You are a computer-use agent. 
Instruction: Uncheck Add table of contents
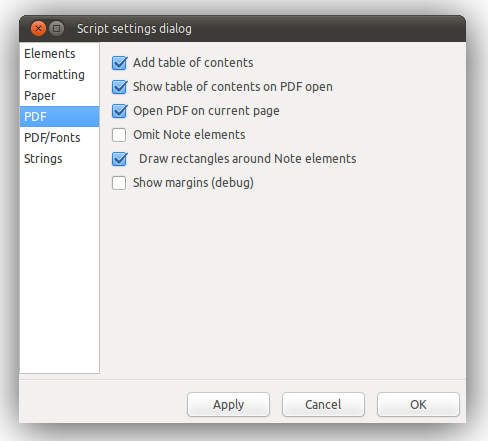click(119, 63)
